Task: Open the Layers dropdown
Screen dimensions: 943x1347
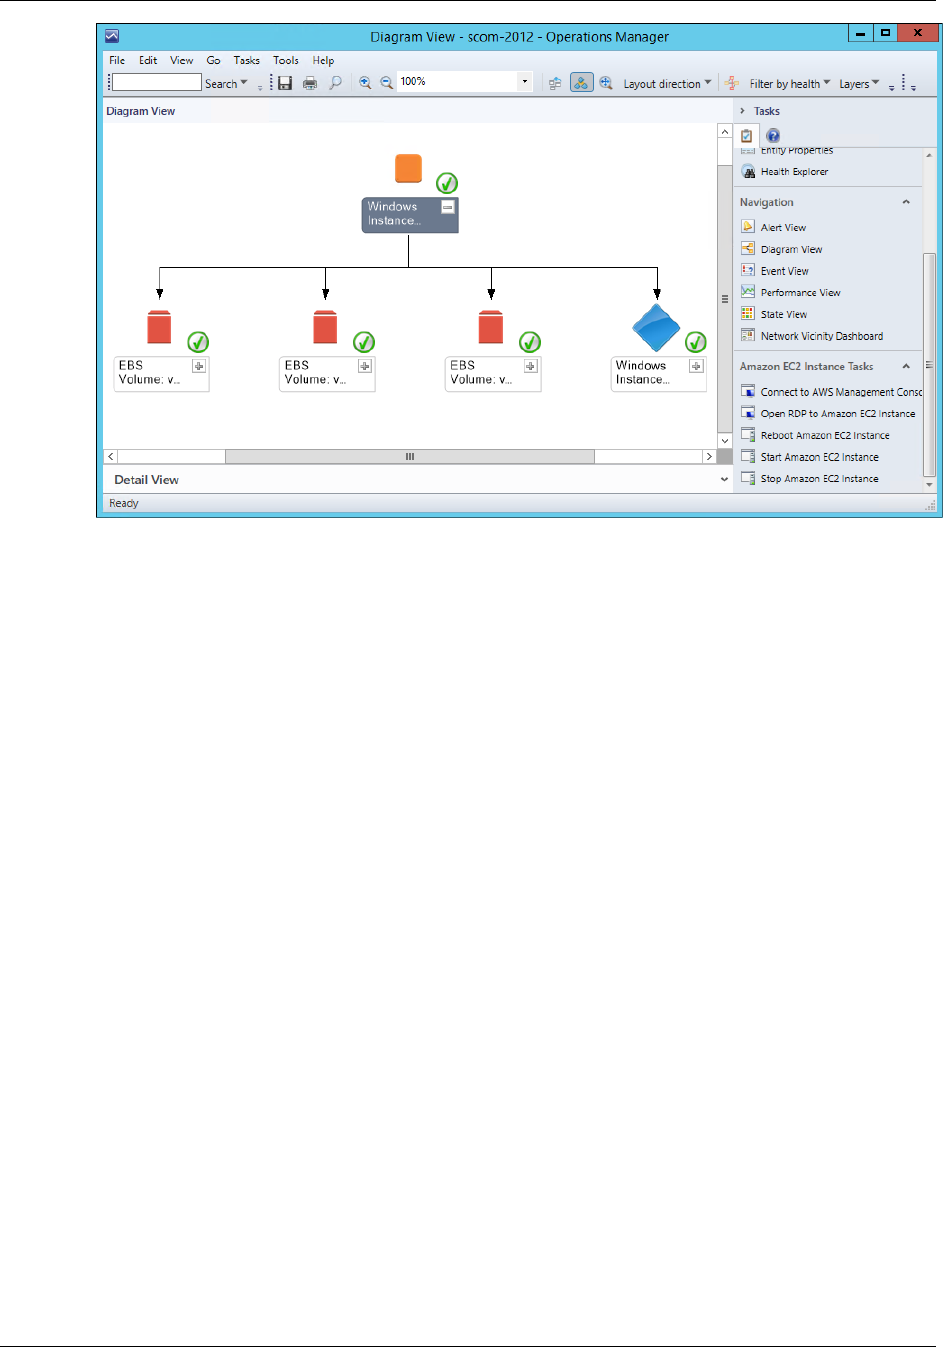Action: 876,83
